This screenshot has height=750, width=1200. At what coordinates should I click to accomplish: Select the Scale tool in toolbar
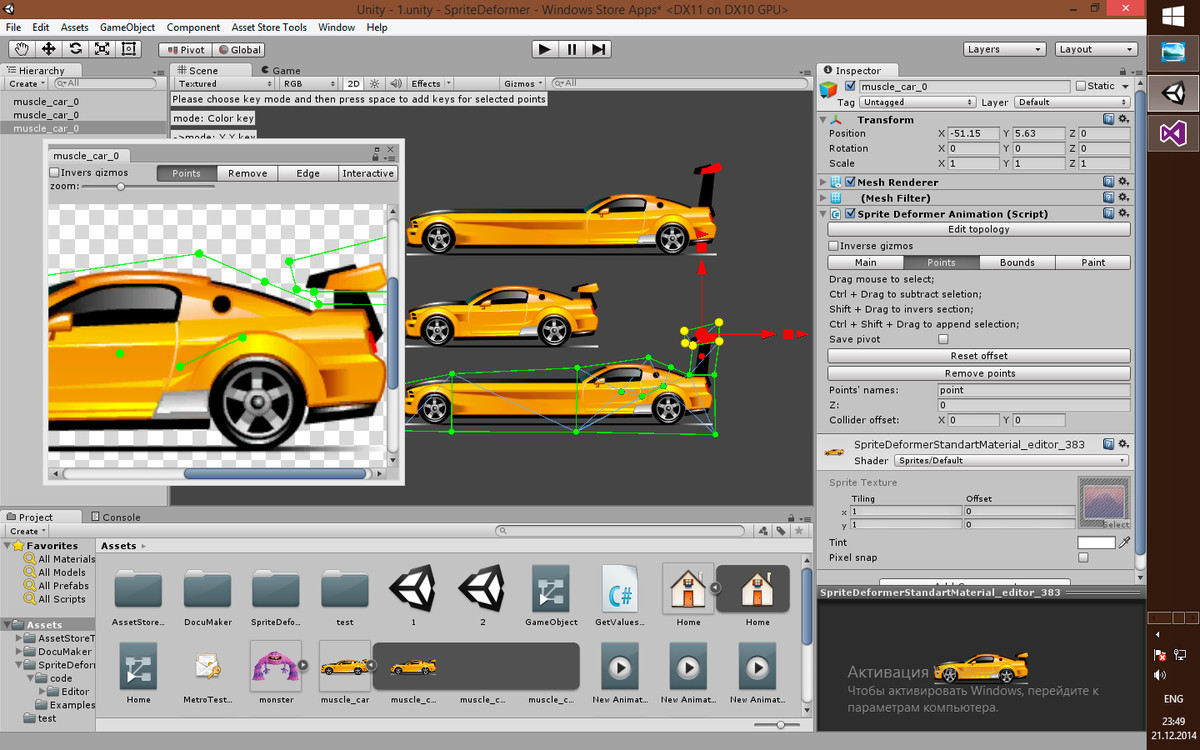[103, 49]
